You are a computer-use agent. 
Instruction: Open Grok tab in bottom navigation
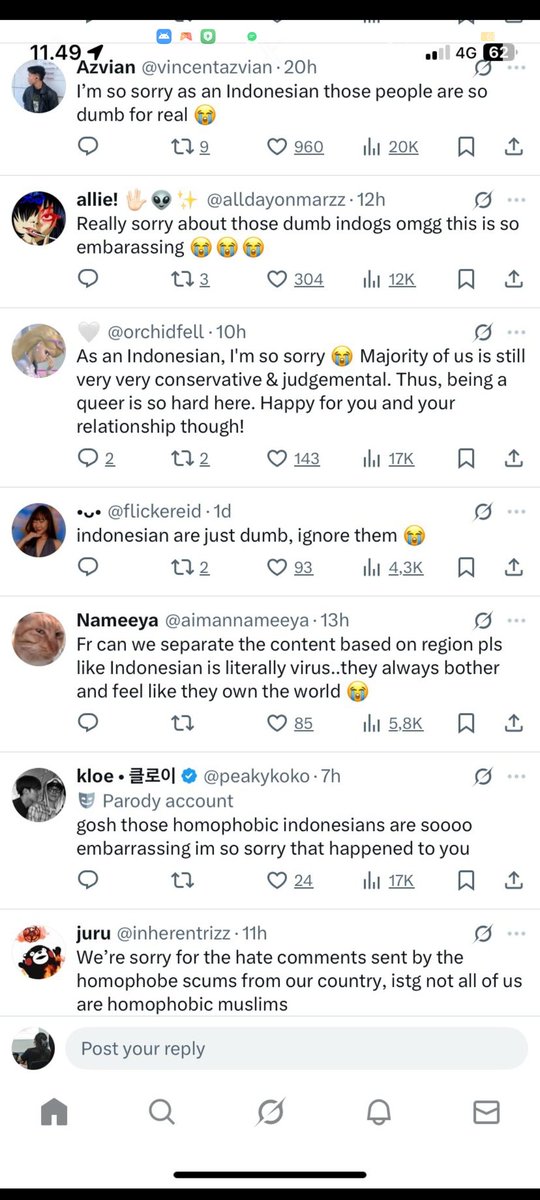click(270, 1111)
